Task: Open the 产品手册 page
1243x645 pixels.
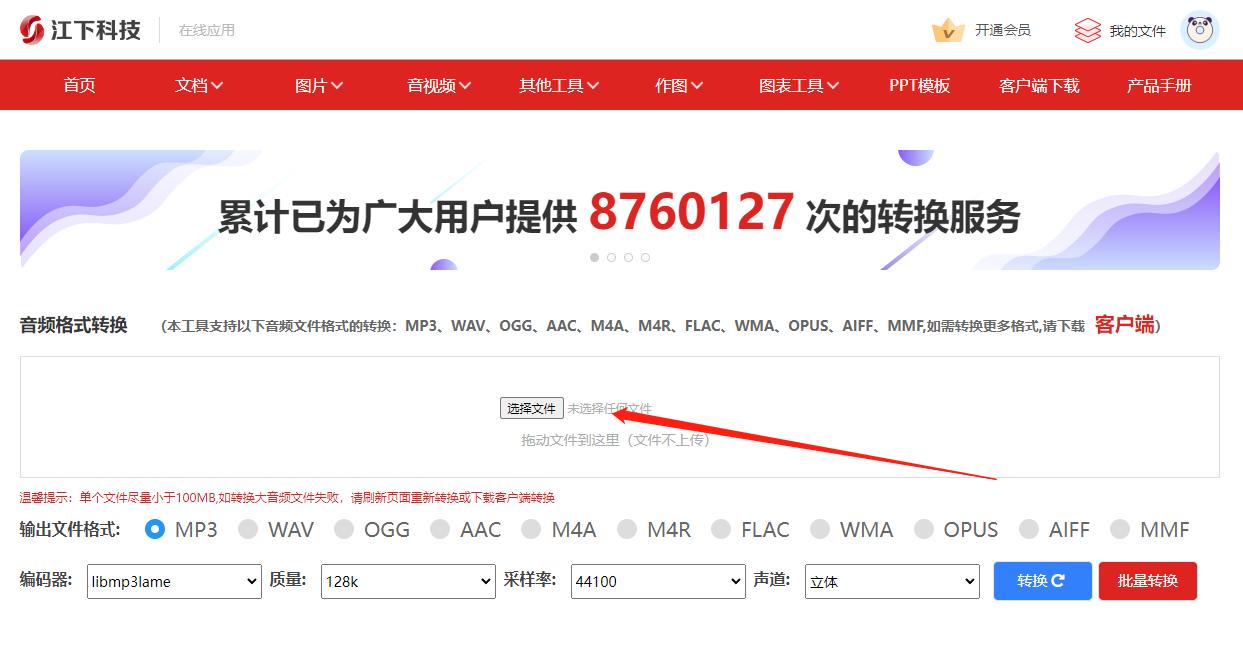Action: tap(1158, 85)
